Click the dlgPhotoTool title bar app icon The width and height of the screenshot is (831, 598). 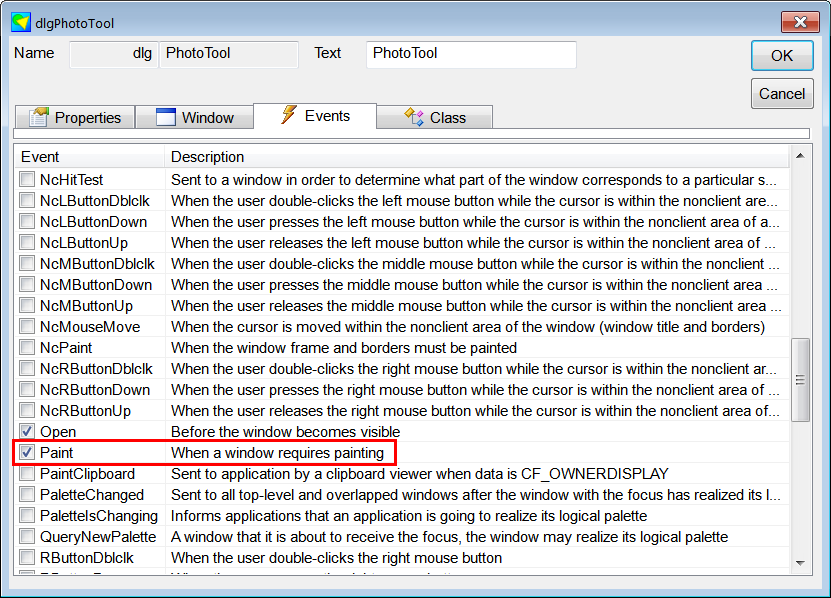[x=21, y=23]
